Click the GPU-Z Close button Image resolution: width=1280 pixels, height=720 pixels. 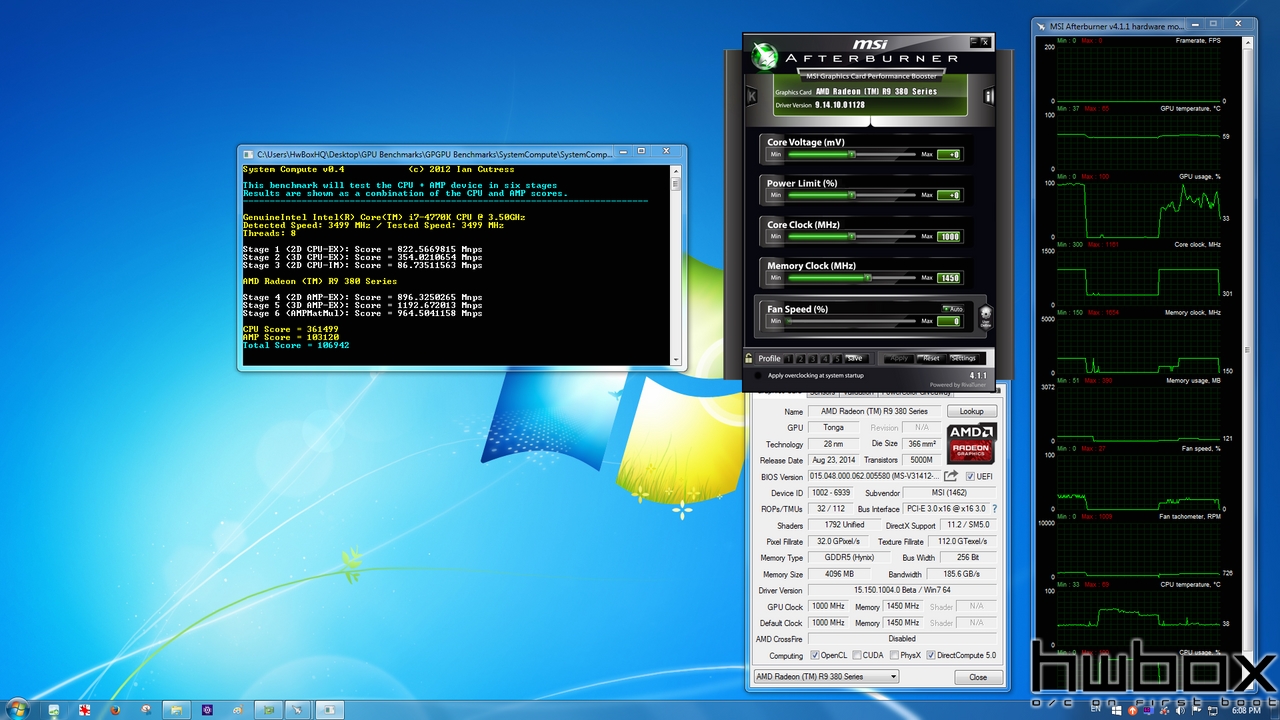pos(978,677)
